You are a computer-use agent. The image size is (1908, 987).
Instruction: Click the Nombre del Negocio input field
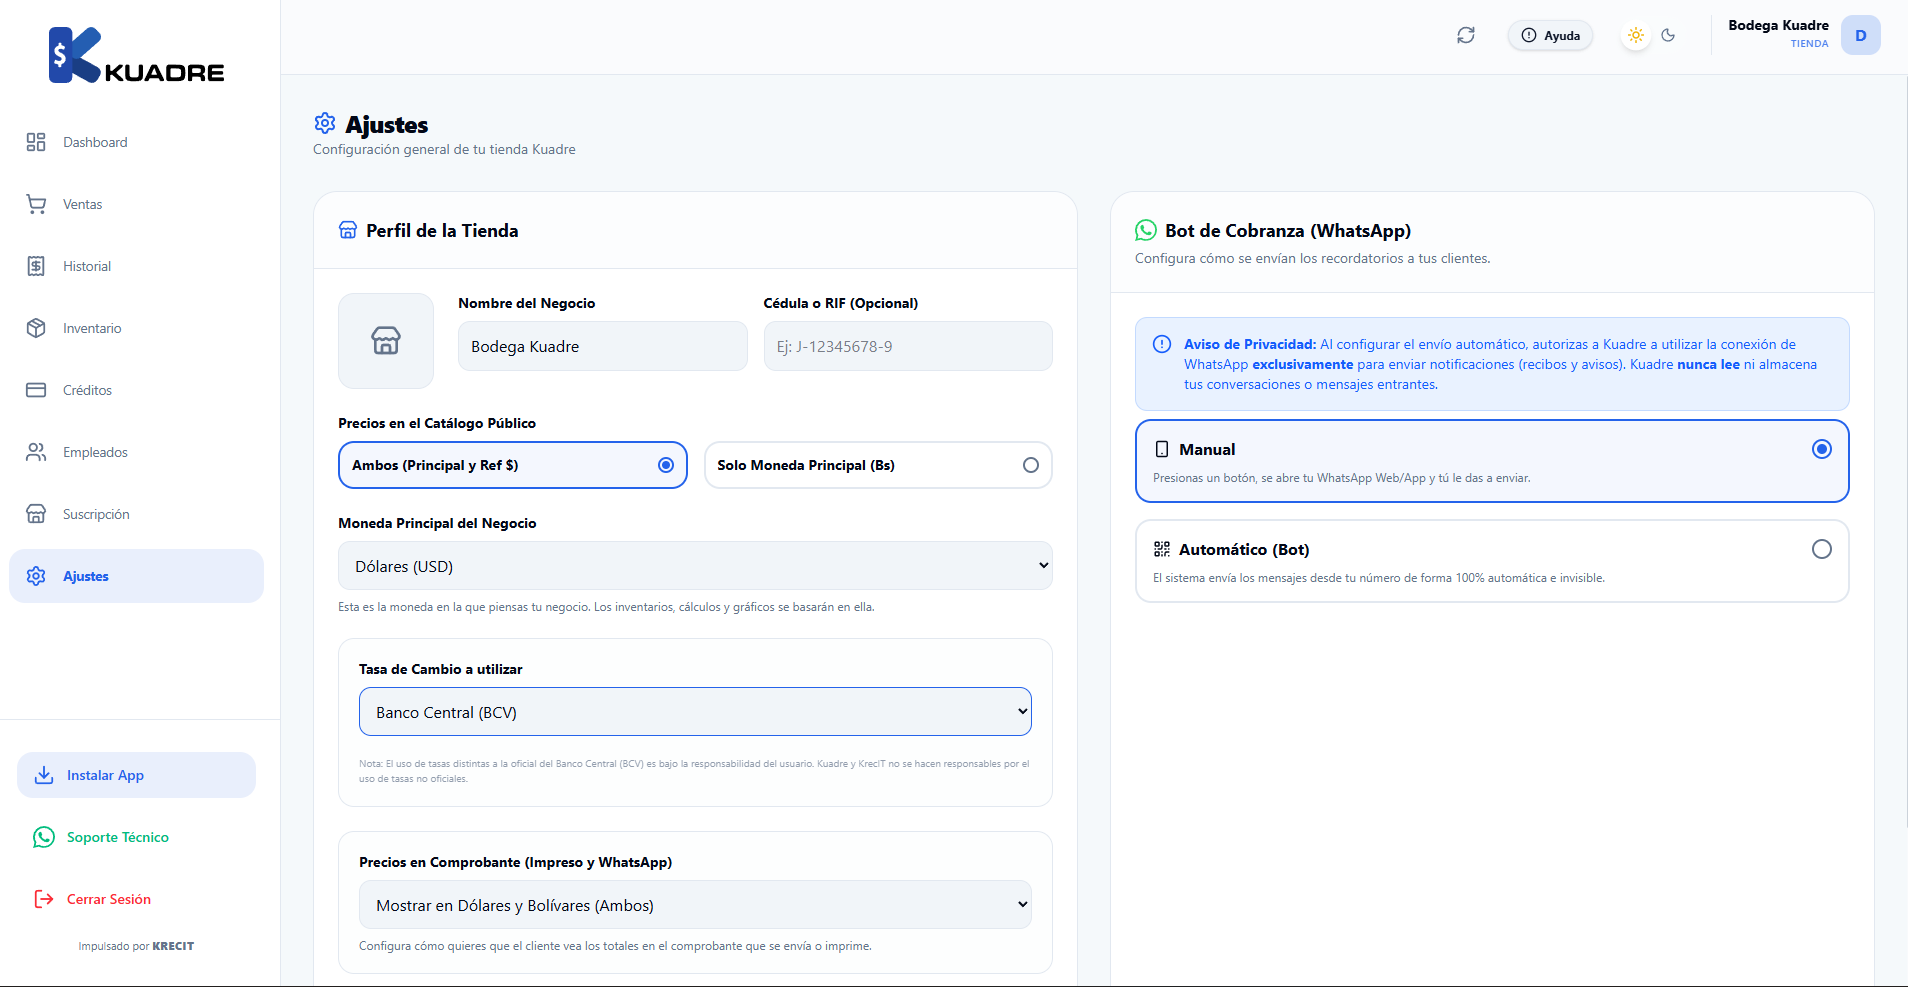[603, 346]
